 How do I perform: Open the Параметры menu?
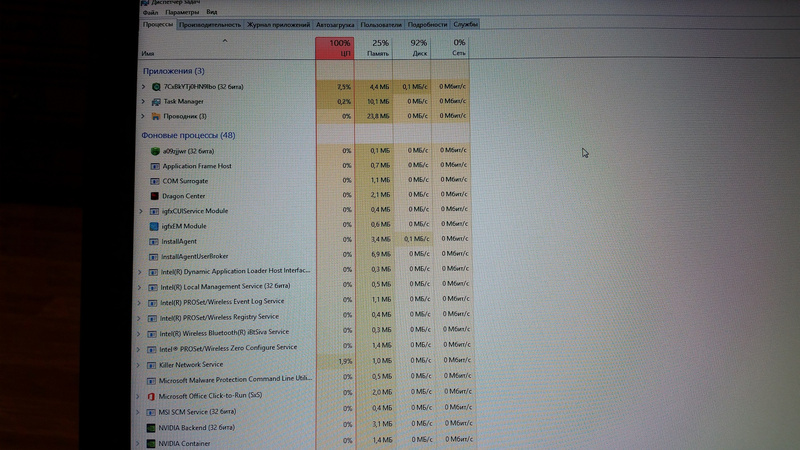[x=182, y=12]
